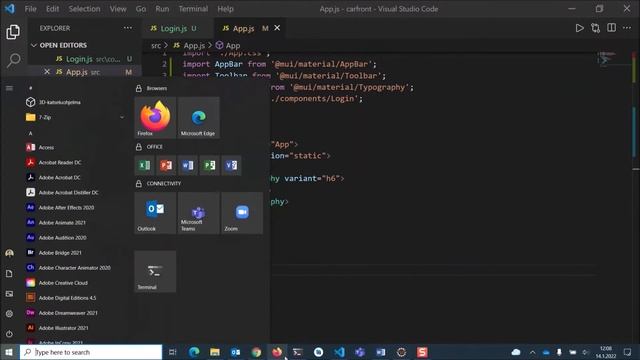The width and height of the screenshot is (640, 360).
Task: Launch Word from the Office tiles
Action: click(x=188, y=165)
